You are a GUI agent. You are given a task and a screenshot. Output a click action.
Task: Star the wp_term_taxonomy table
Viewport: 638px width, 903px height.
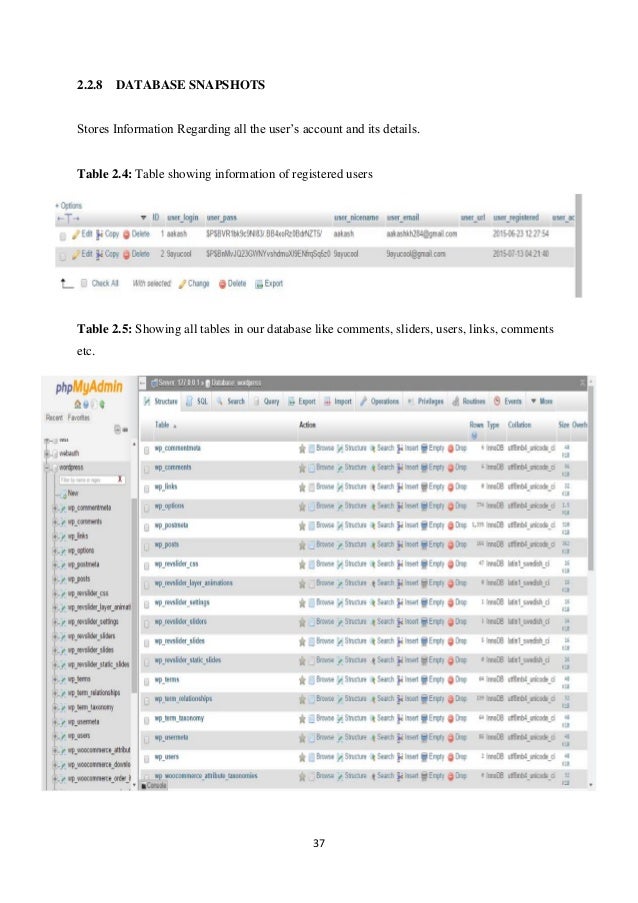(302, 719)
